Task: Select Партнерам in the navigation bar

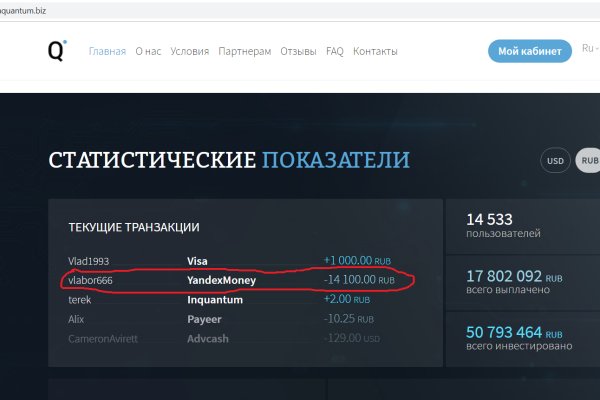Action: point(245,51)
